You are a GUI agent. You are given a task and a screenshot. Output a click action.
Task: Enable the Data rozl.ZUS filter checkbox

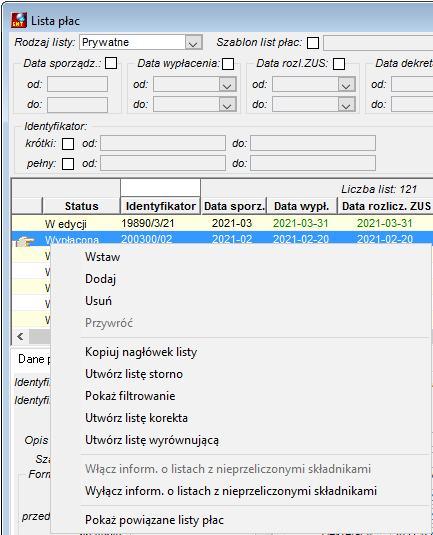(x=339, y=64)
